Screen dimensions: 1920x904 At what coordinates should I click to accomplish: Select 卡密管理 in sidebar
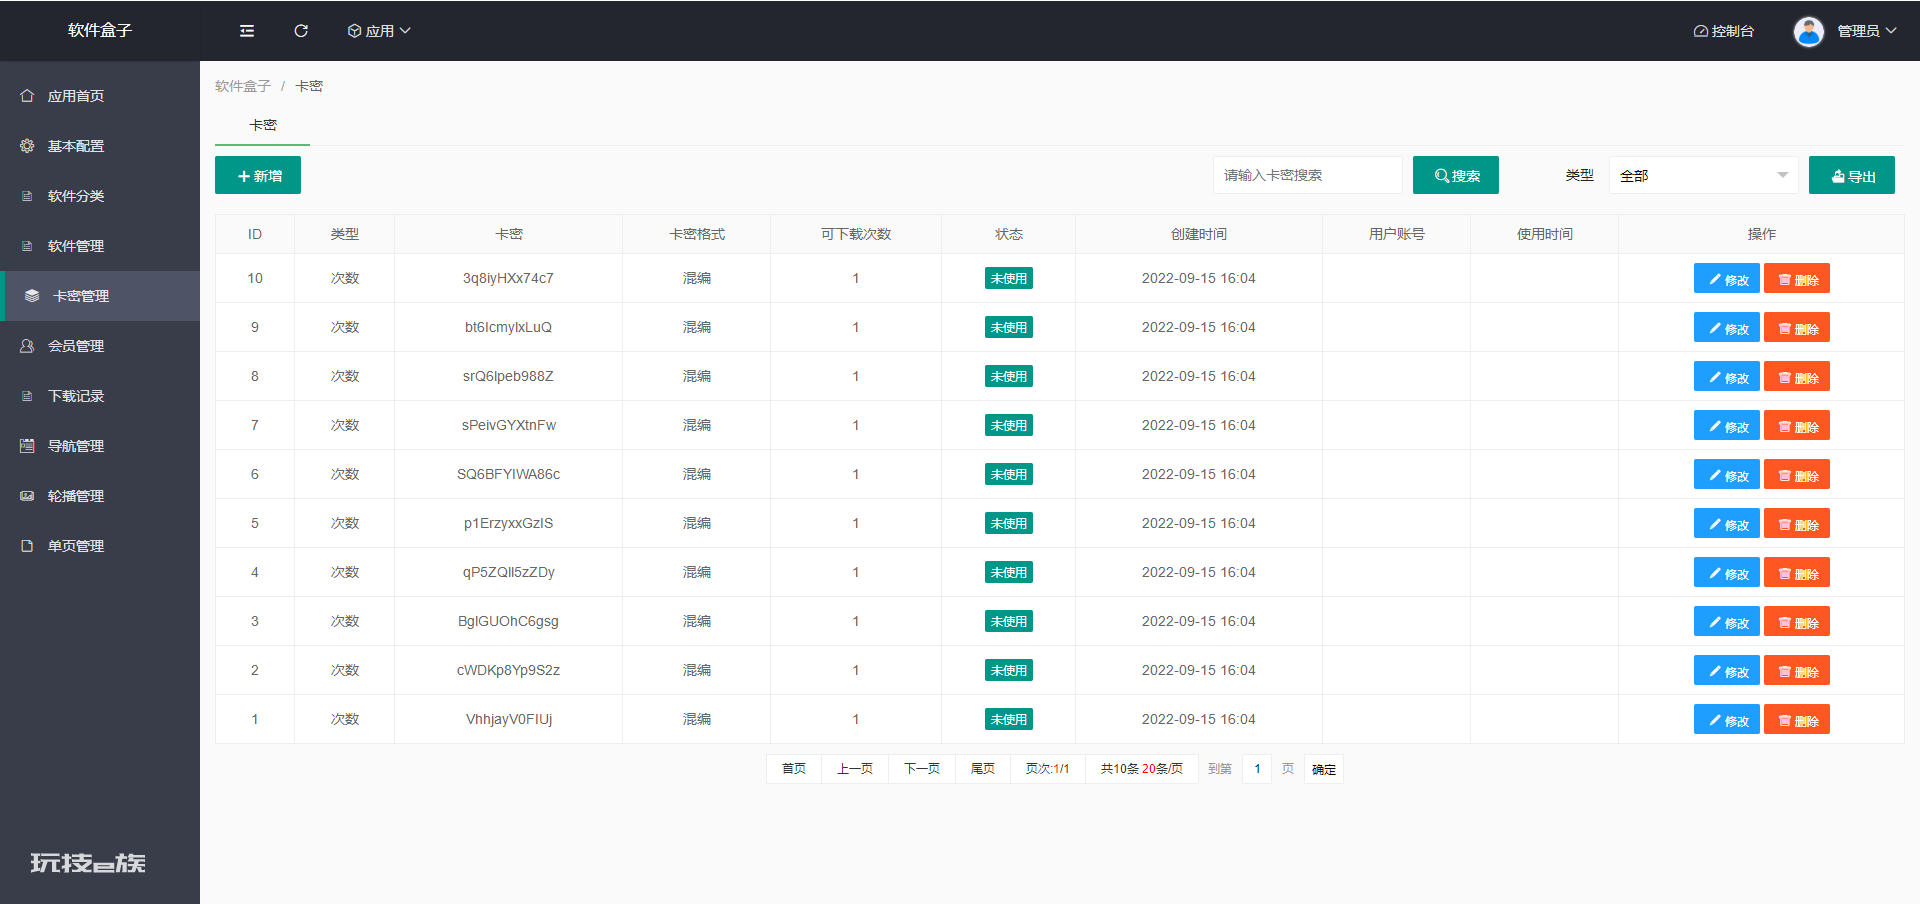pos(100,296)
